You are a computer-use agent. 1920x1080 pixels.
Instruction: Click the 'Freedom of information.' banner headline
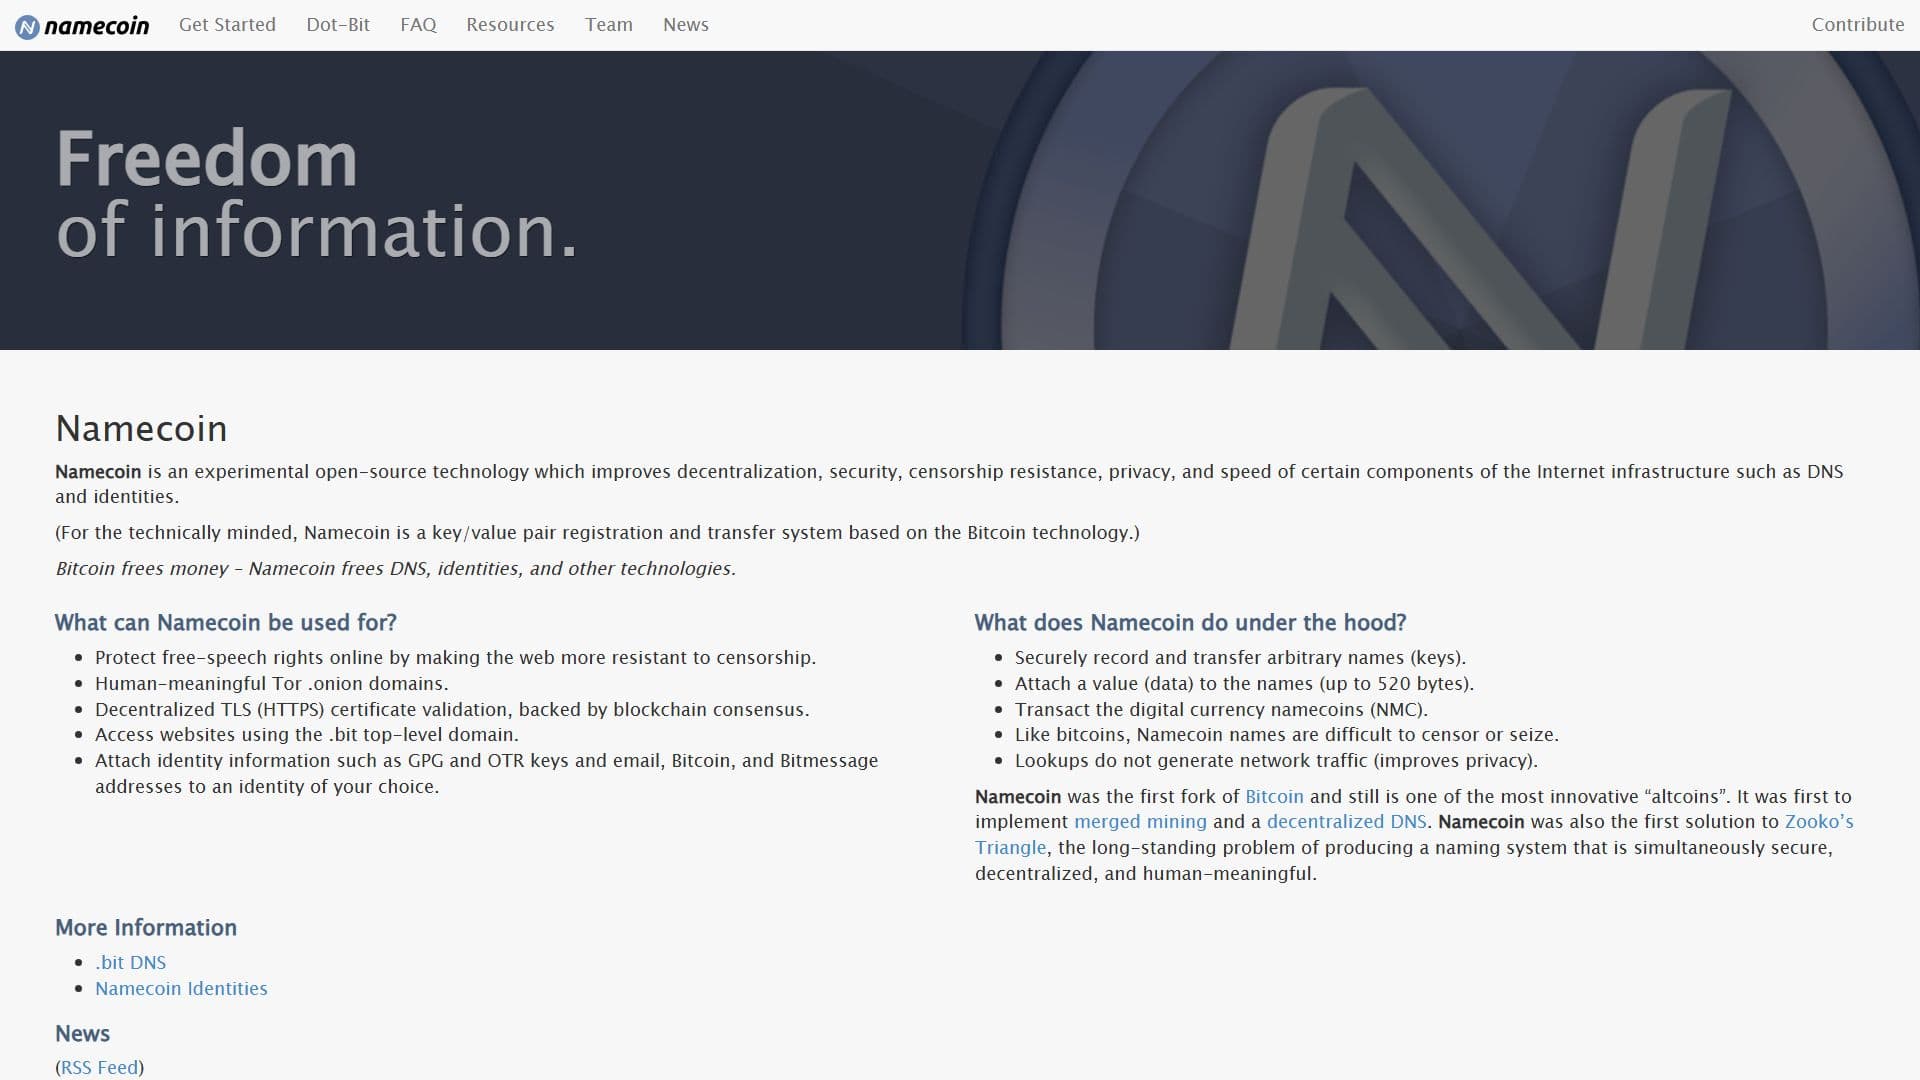pos(317,195)
